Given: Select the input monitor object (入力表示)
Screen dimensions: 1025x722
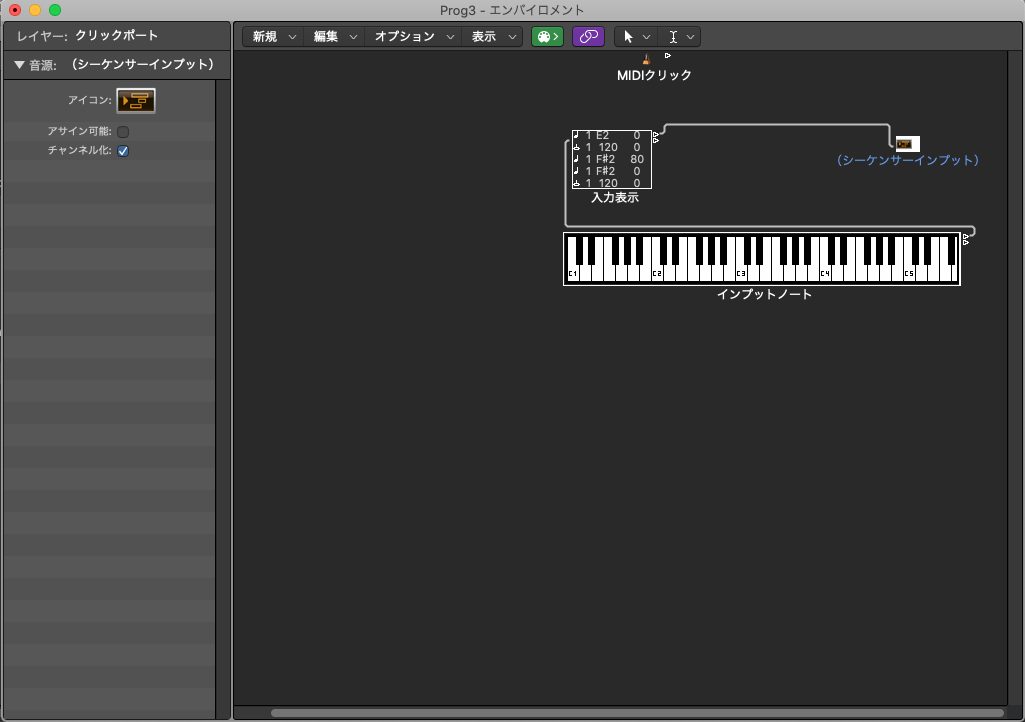Looking at the screenshot, I should [x=611, y=159].
